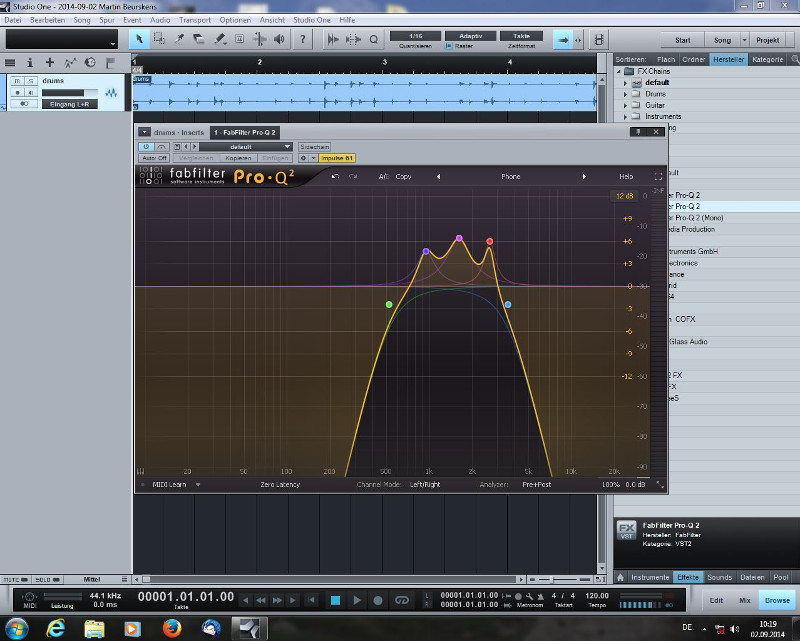
Task: Open the default preset dropdown
Action: click(x=245, y=146)
